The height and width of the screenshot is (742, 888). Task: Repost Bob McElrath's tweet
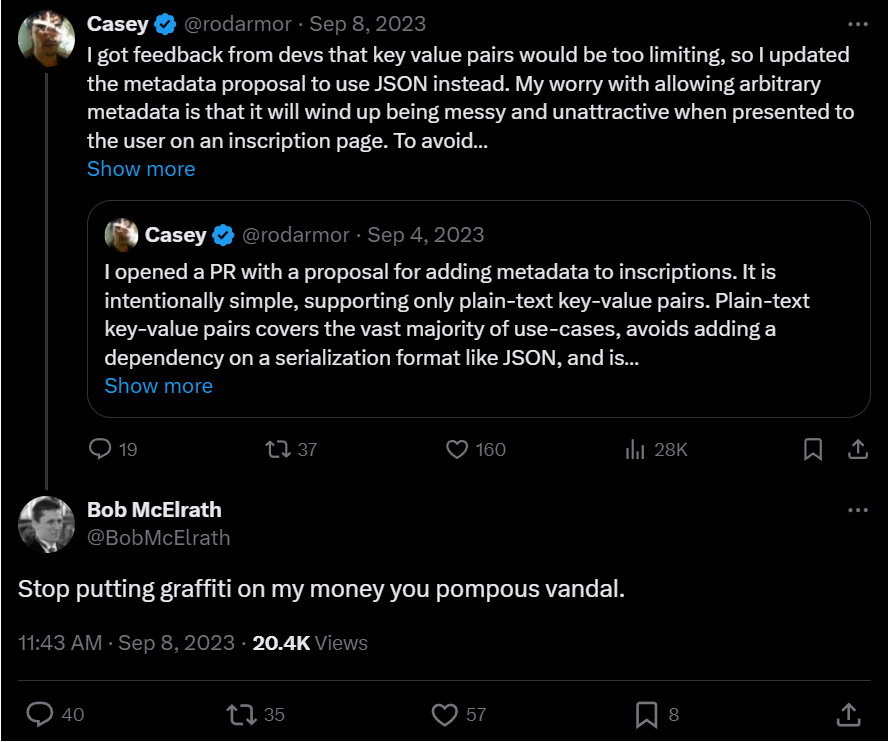tap(240, 714)
